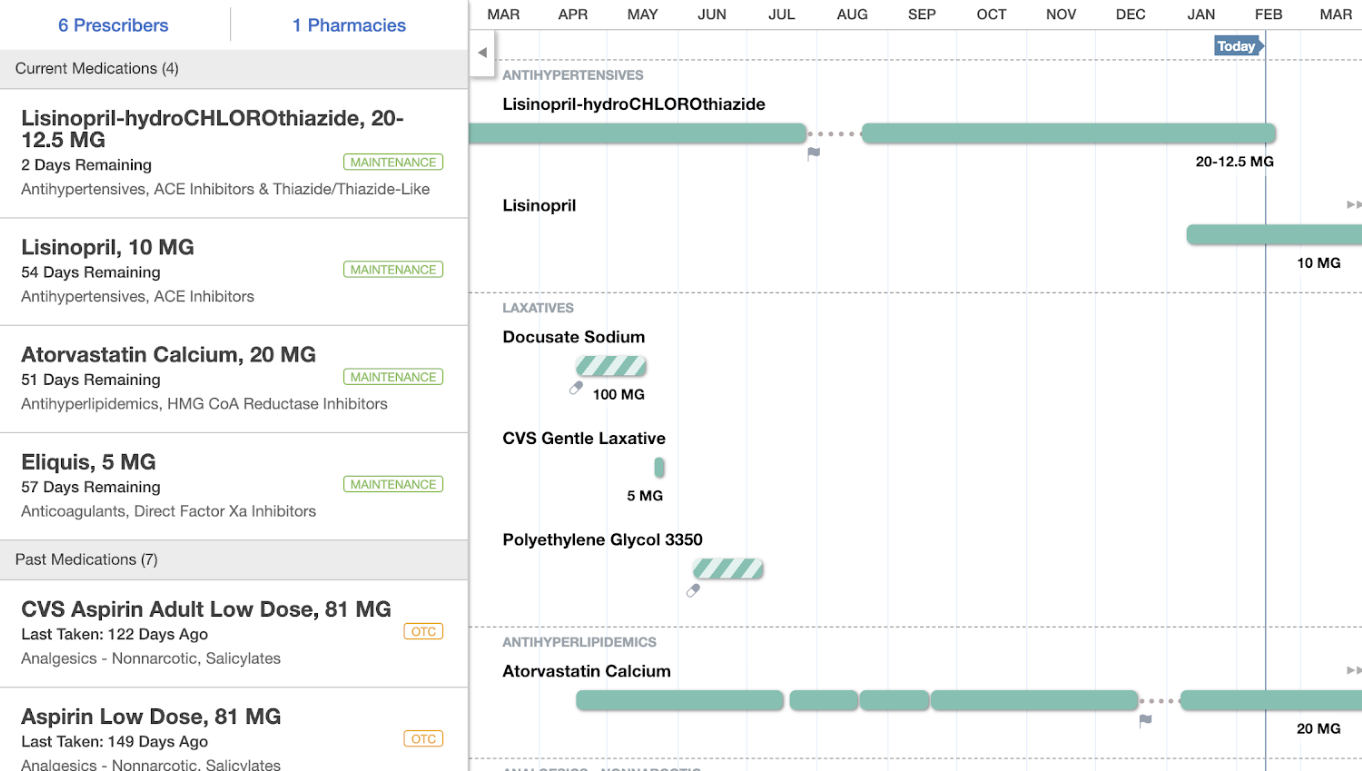1362x771 pixels.
Task: Click the pill icon below Polyethylene Glycol bar
Action: tap(693, 591)
